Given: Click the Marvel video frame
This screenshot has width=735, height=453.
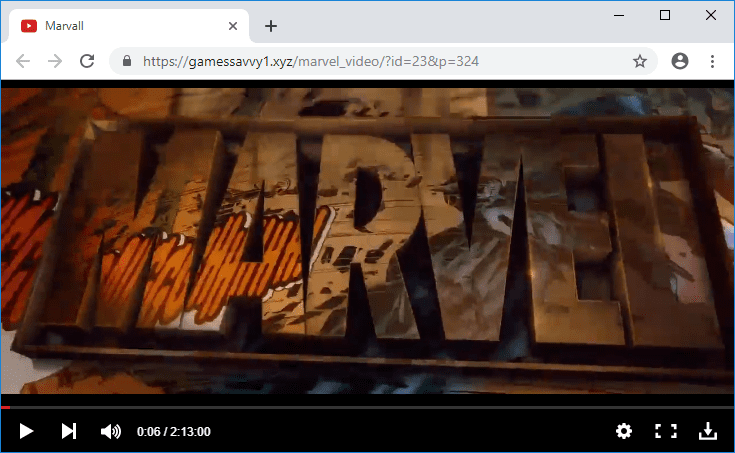Looking at the screenshot, I should point(367,240).
